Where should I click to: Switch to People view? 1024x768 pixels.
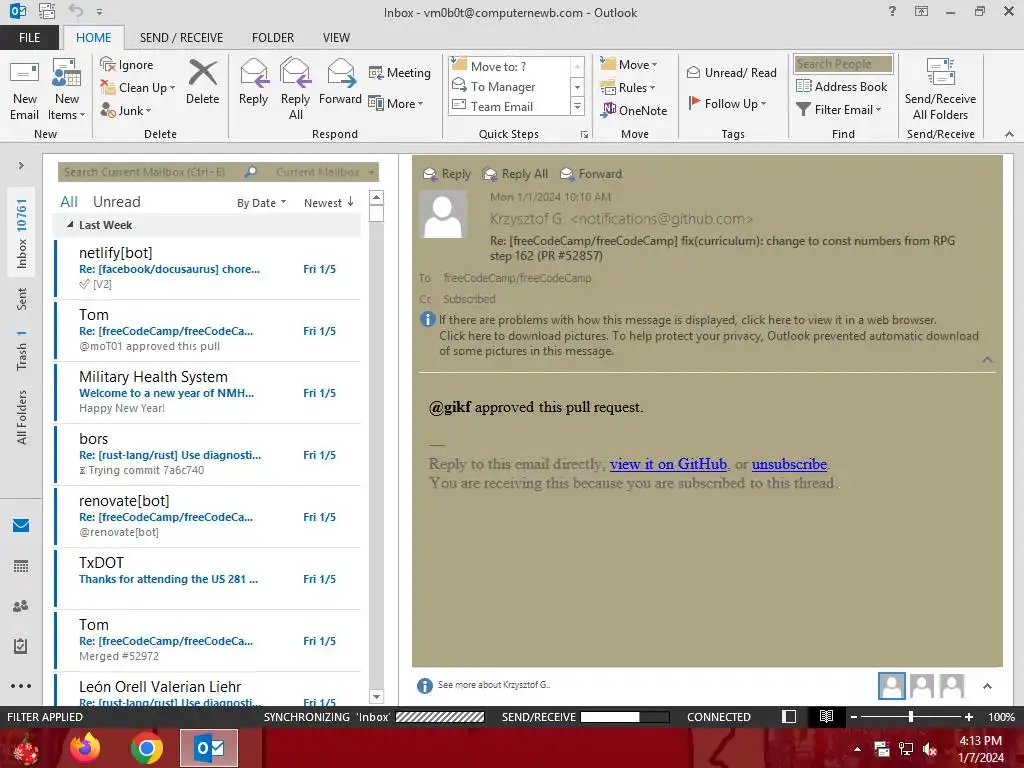point(21,606)
